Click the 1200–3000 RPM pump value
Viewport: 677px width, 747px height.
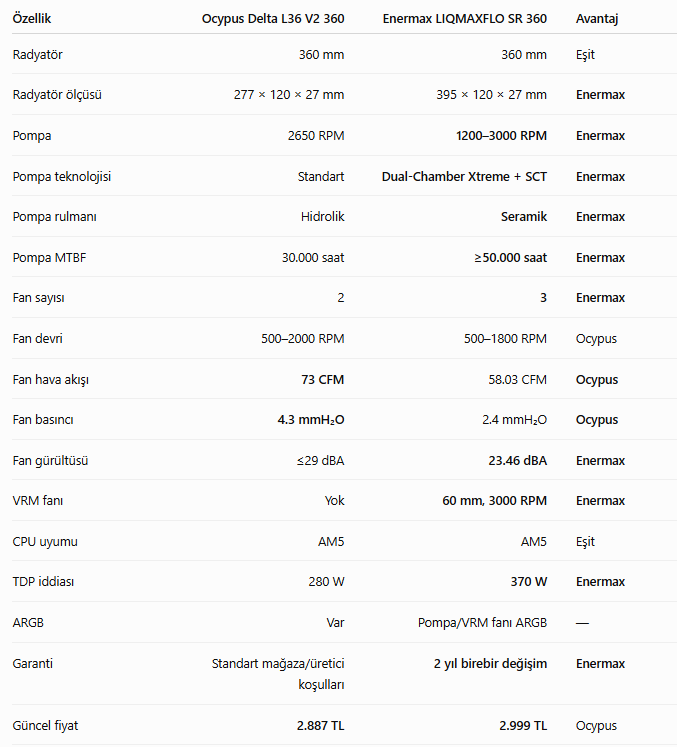click(x=501, y=136)
